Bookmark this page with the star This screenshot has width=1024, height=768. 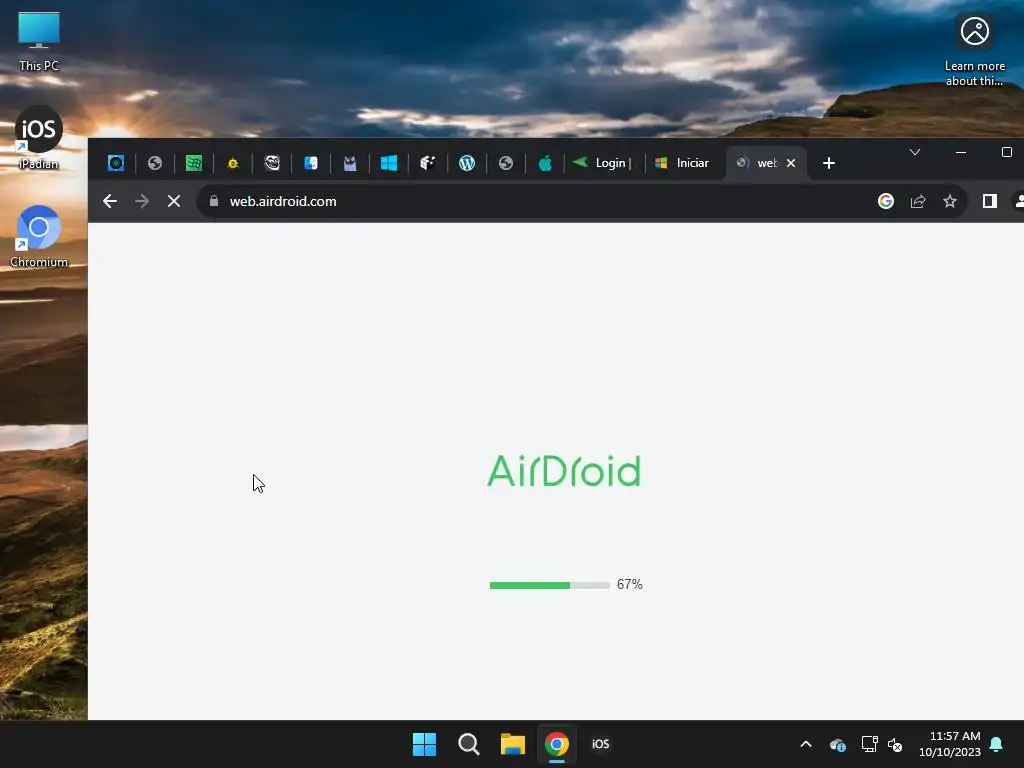point(950,201)
